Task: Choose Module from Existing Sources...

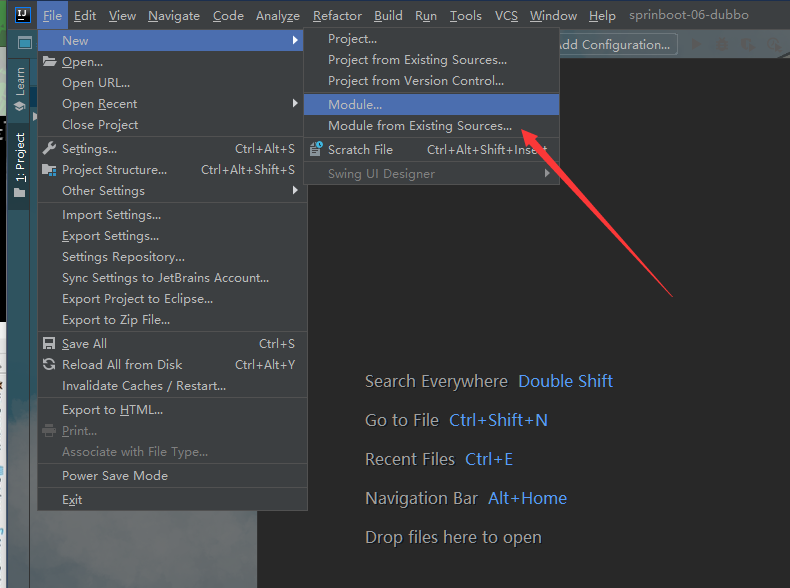Action: [419, 126]
